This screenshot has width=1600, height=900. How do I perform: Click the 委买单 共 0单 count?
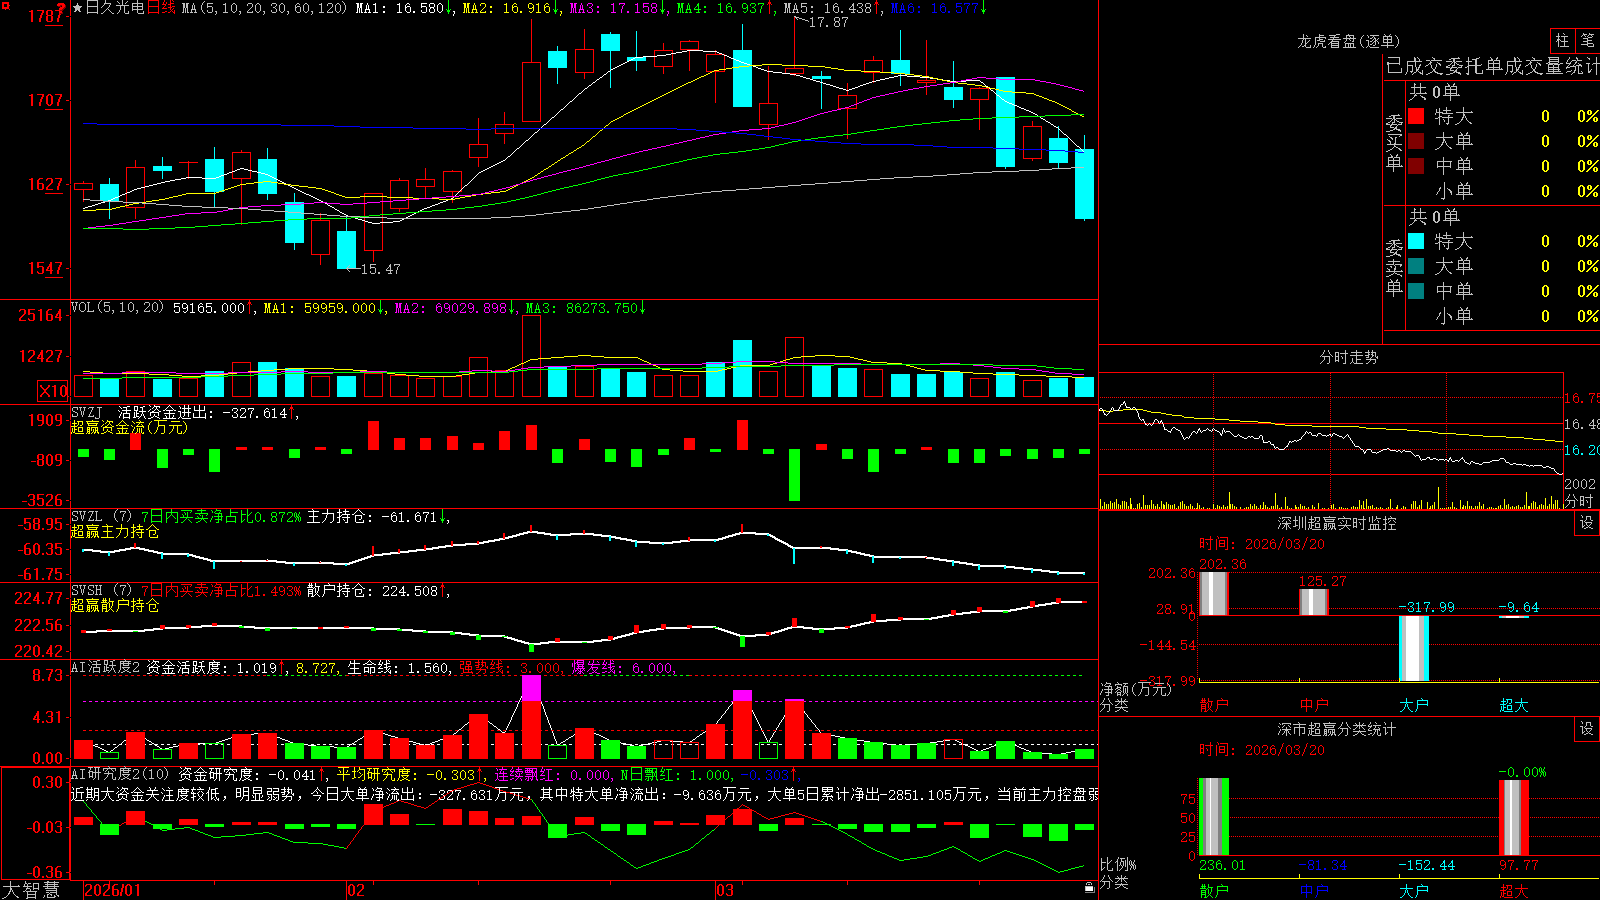click(x=1434, y=92)
